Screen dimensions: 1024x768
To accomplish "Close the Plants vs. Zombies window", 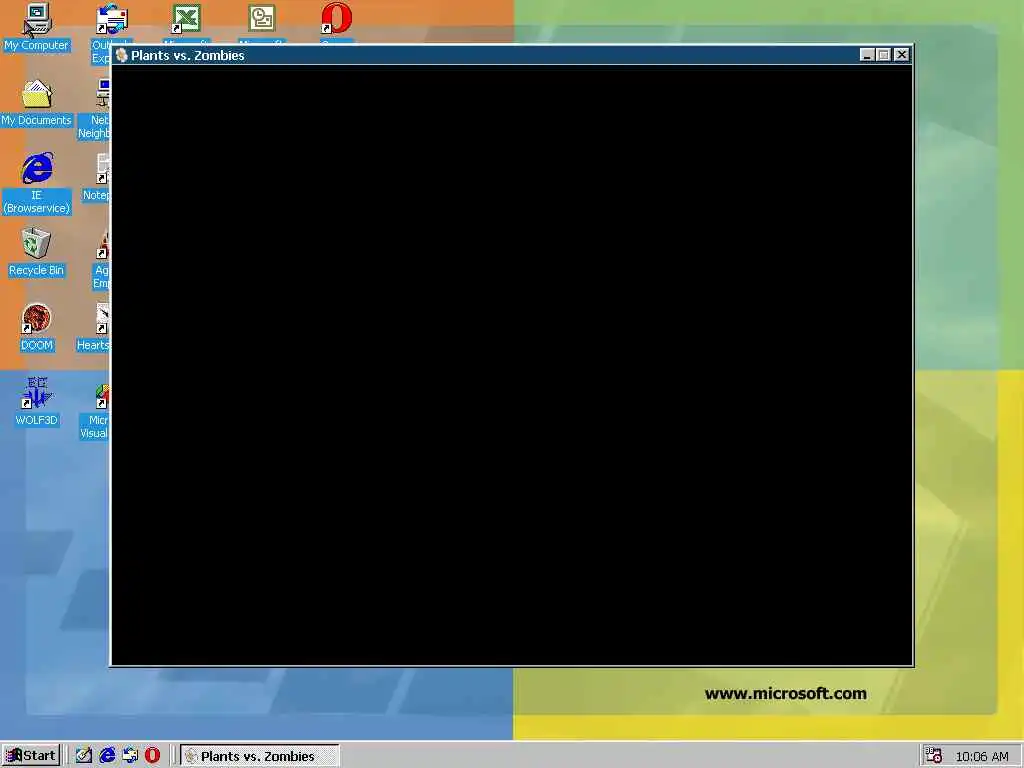I will 901,56.
